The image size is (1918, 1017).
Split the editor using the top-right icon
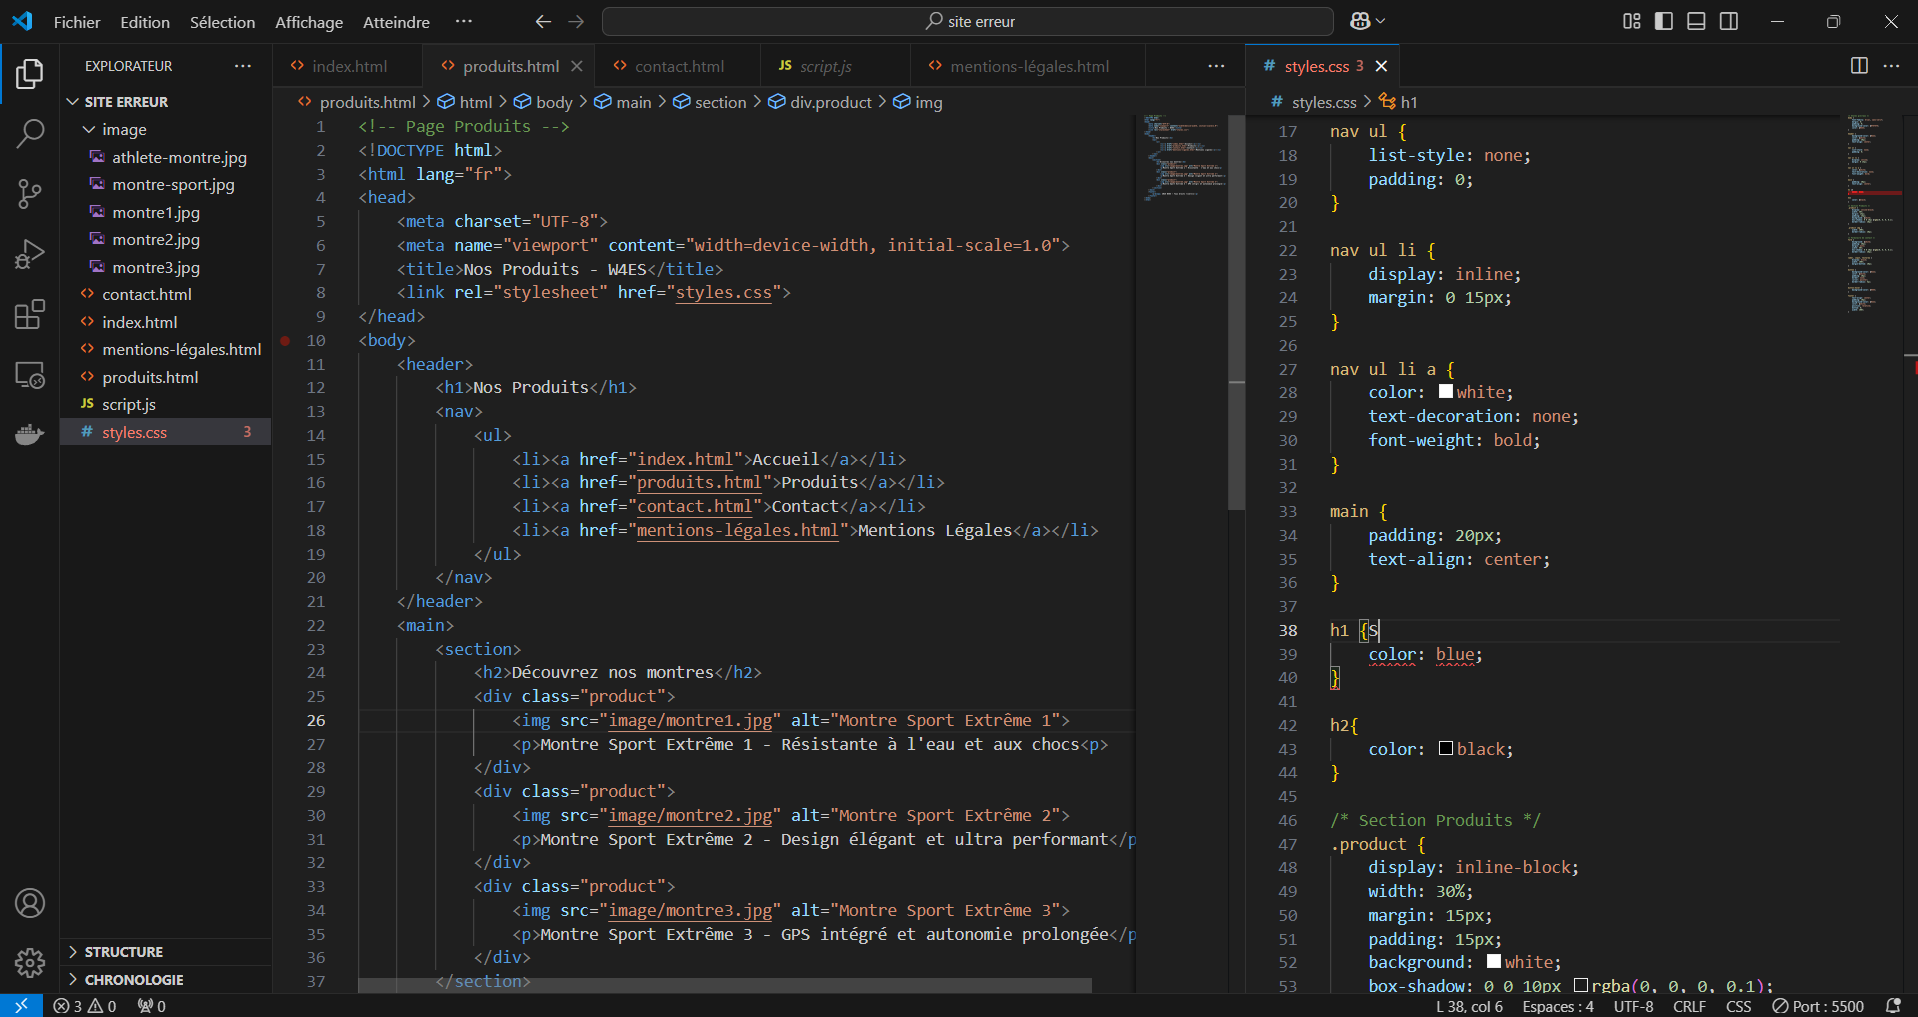click(1859, 66)
